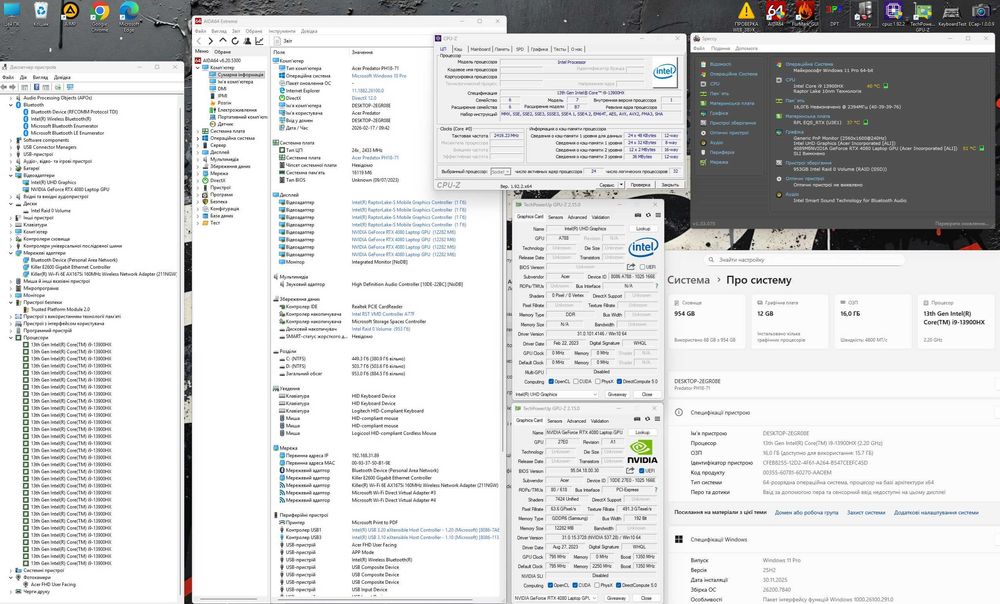Viewport: 1000px width, 604px height.
Task: Open the hamburger menu in the NVIDIA GPU-Z window
Action: tap(657, 419)
